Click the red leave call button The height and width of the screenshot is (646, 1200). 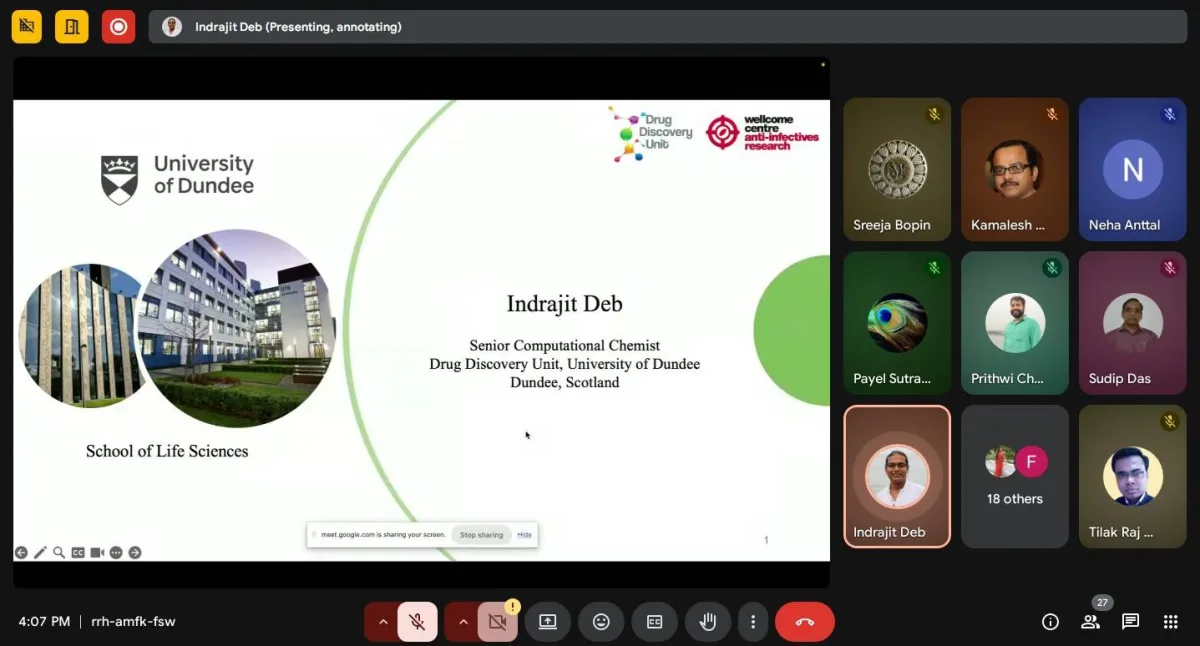click(x=804, y=622)
